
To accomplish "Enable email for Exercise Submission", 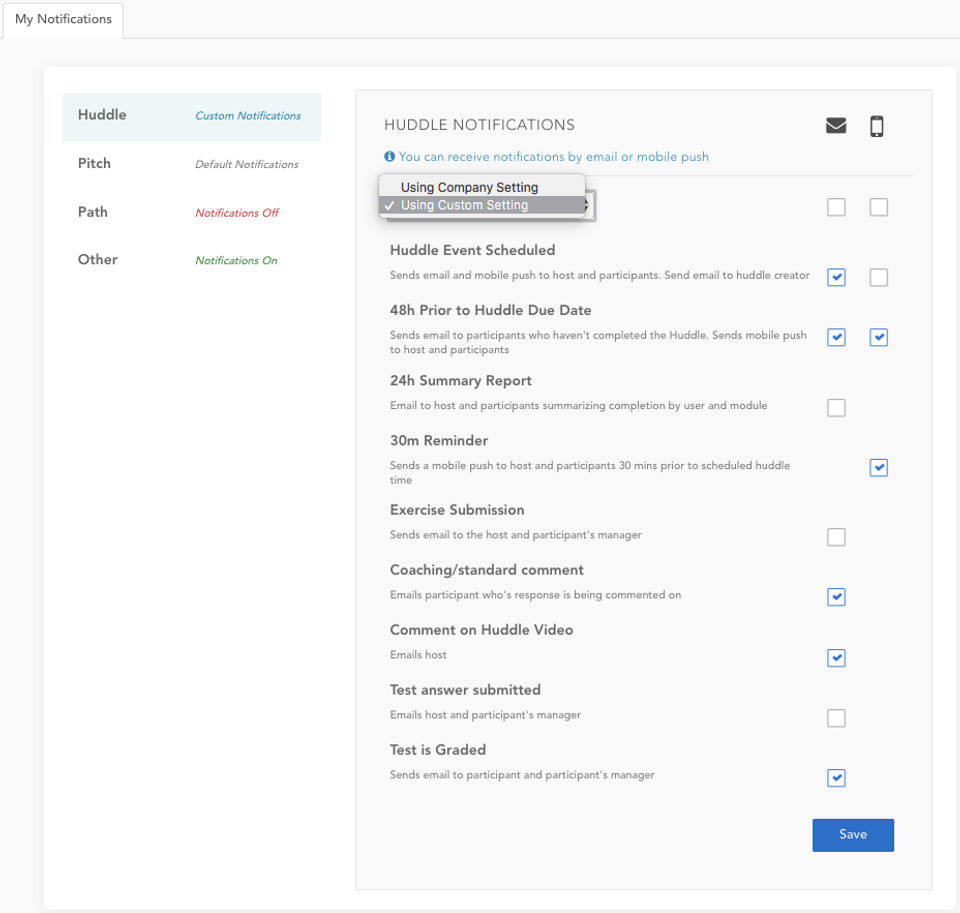I will click(837, 538).
